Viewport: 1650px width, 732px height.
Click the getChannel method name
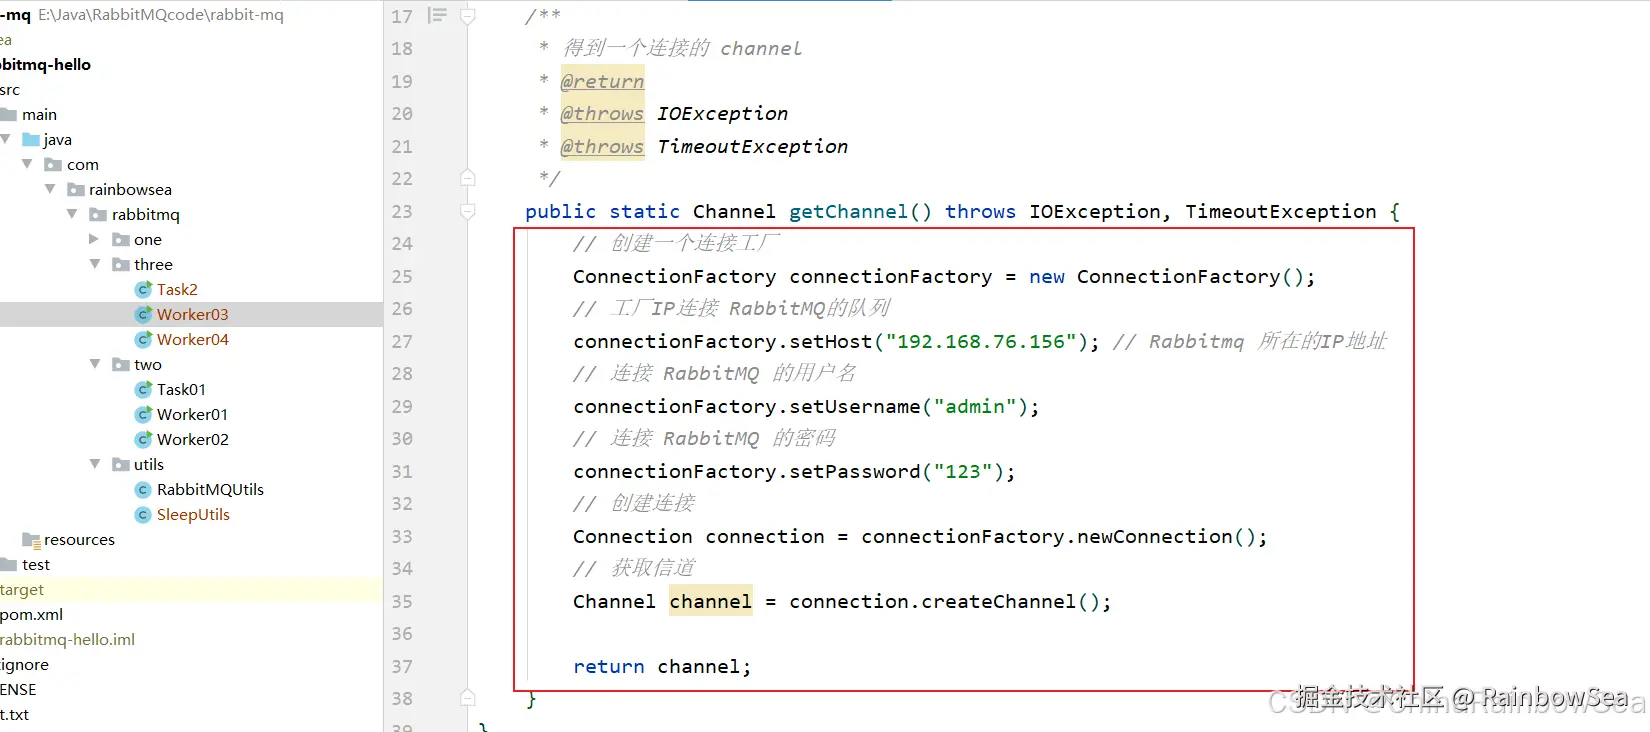(x=849, y=212)
